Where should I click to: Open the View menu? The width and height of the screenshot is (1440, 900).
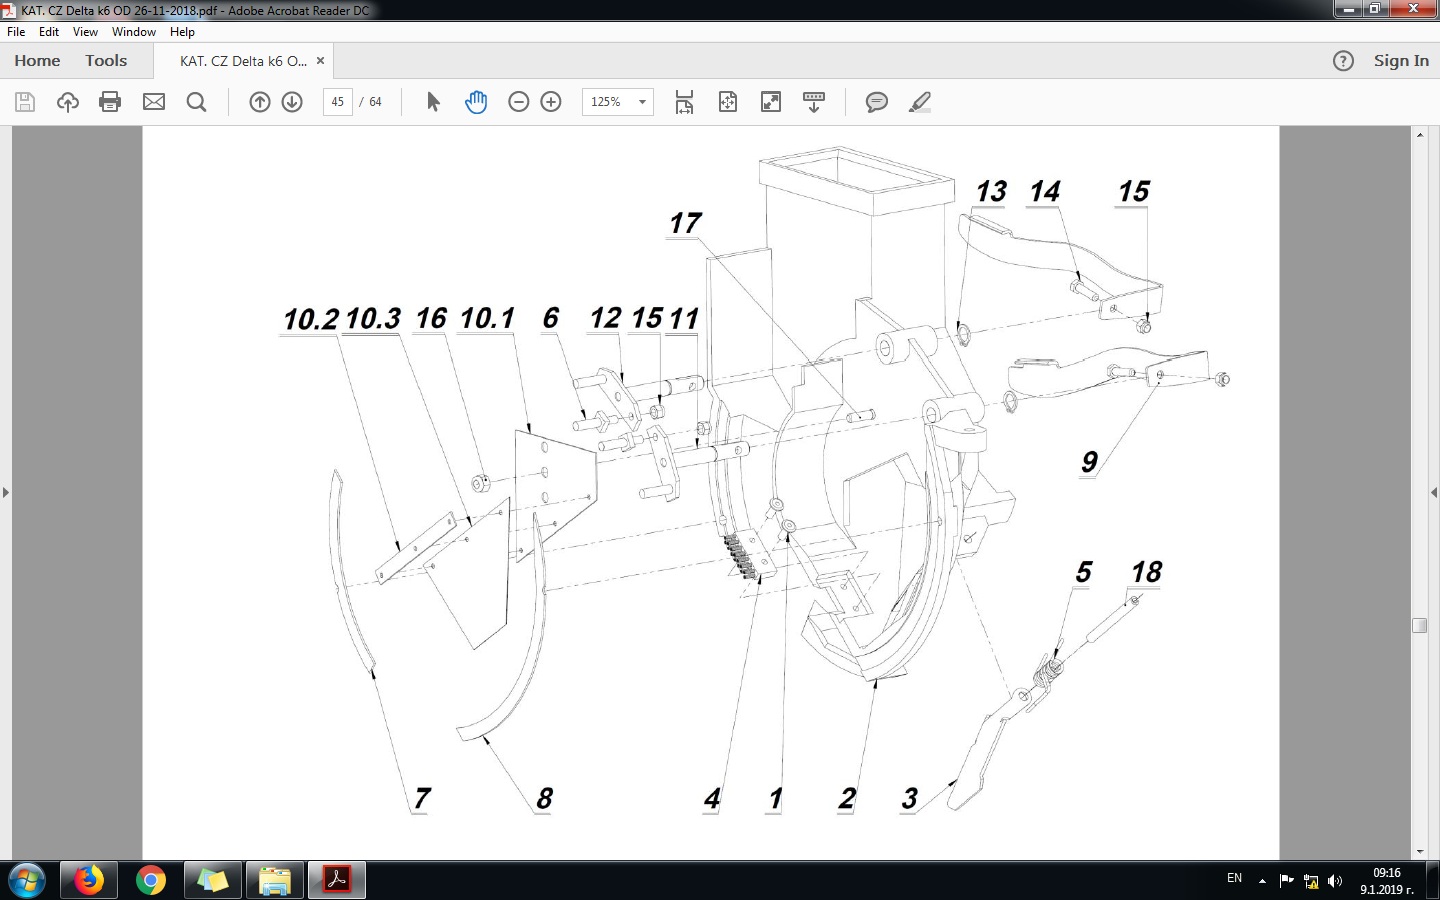tap(85, 32)
